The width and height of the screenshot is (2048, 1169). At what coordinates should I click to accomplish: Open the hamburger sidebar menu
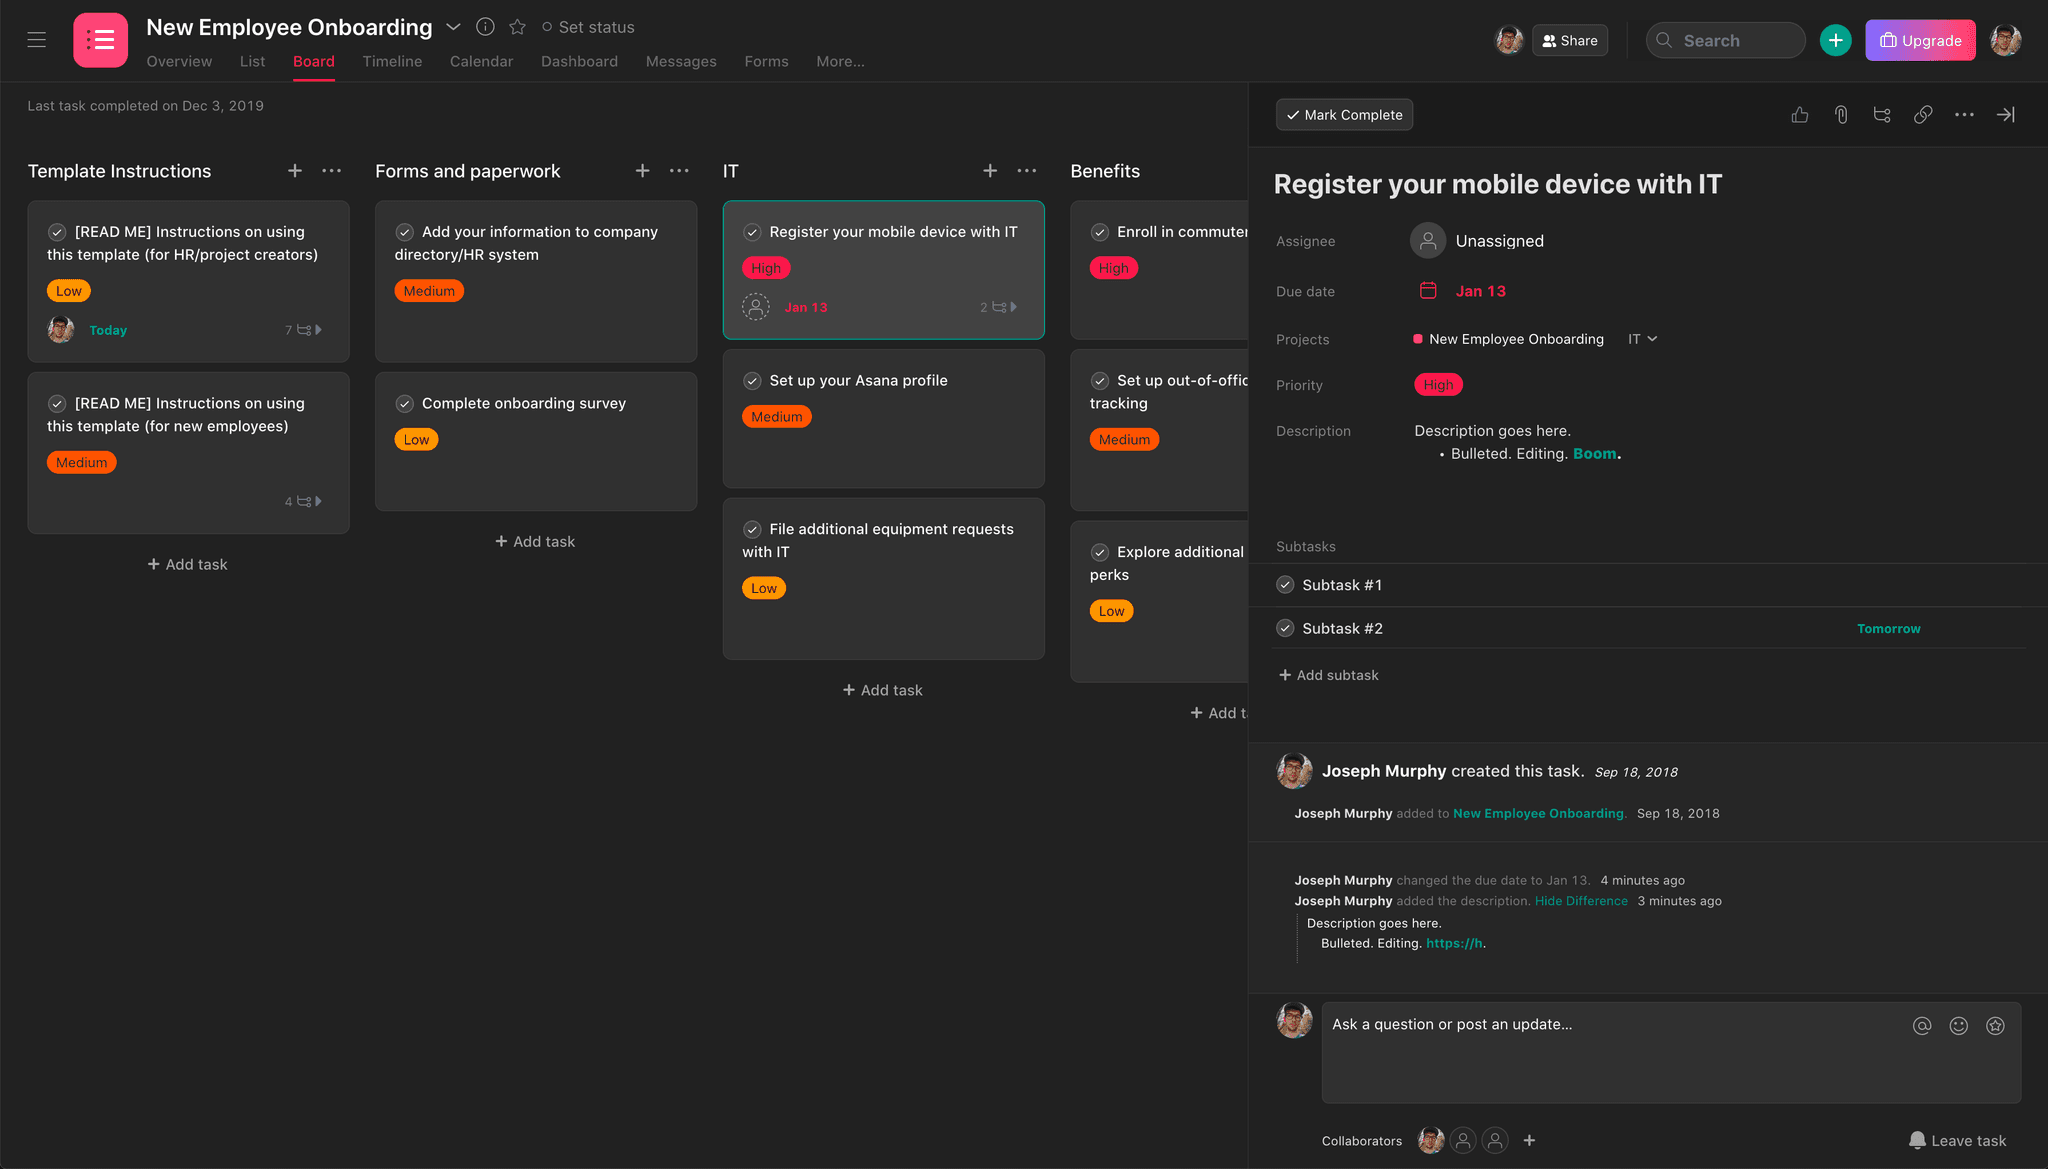coord(37,40)
